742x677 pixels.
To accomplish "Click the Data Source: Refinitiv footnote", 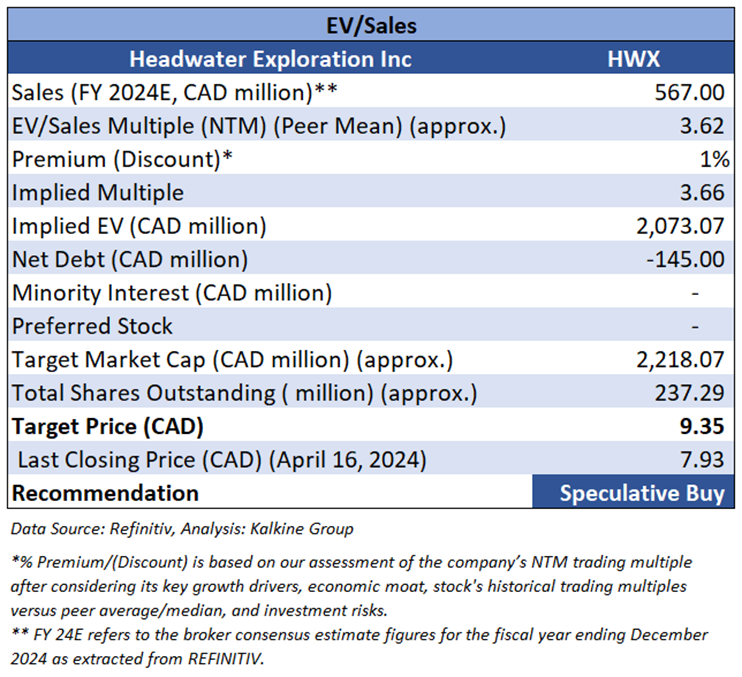I will (182, 529).
